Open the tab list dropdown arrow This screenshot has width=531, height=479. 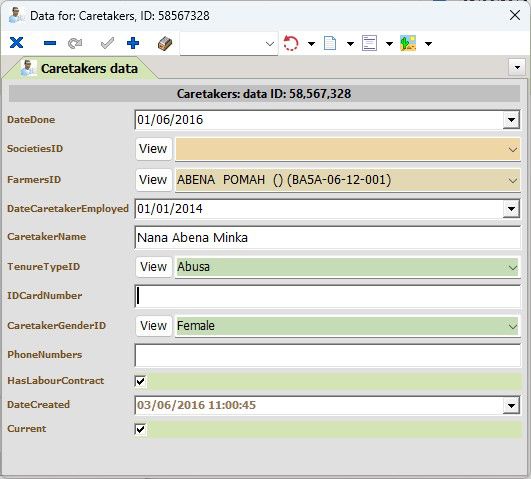point(517,67)
